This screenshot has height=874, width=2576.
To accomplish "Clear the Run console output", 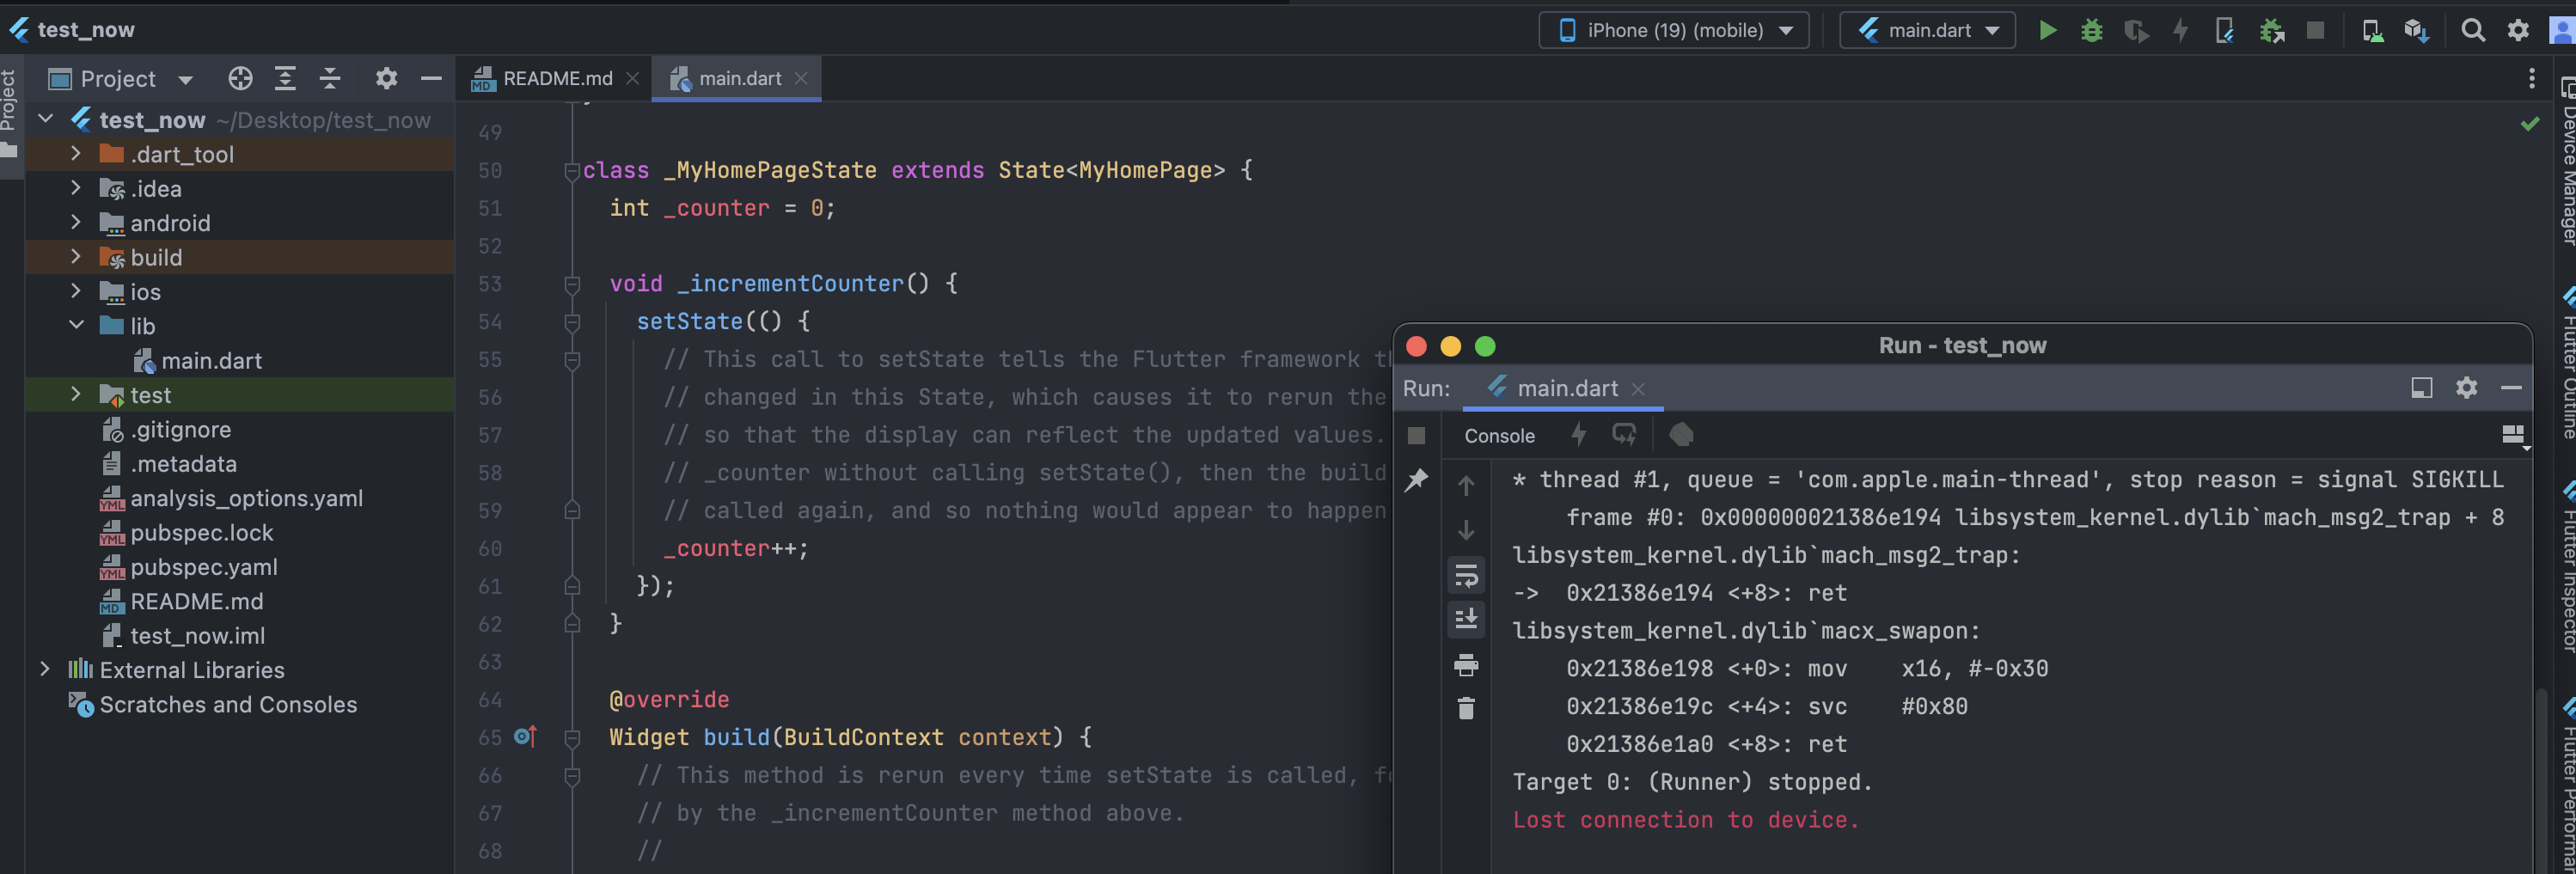I will point(1466,709).
